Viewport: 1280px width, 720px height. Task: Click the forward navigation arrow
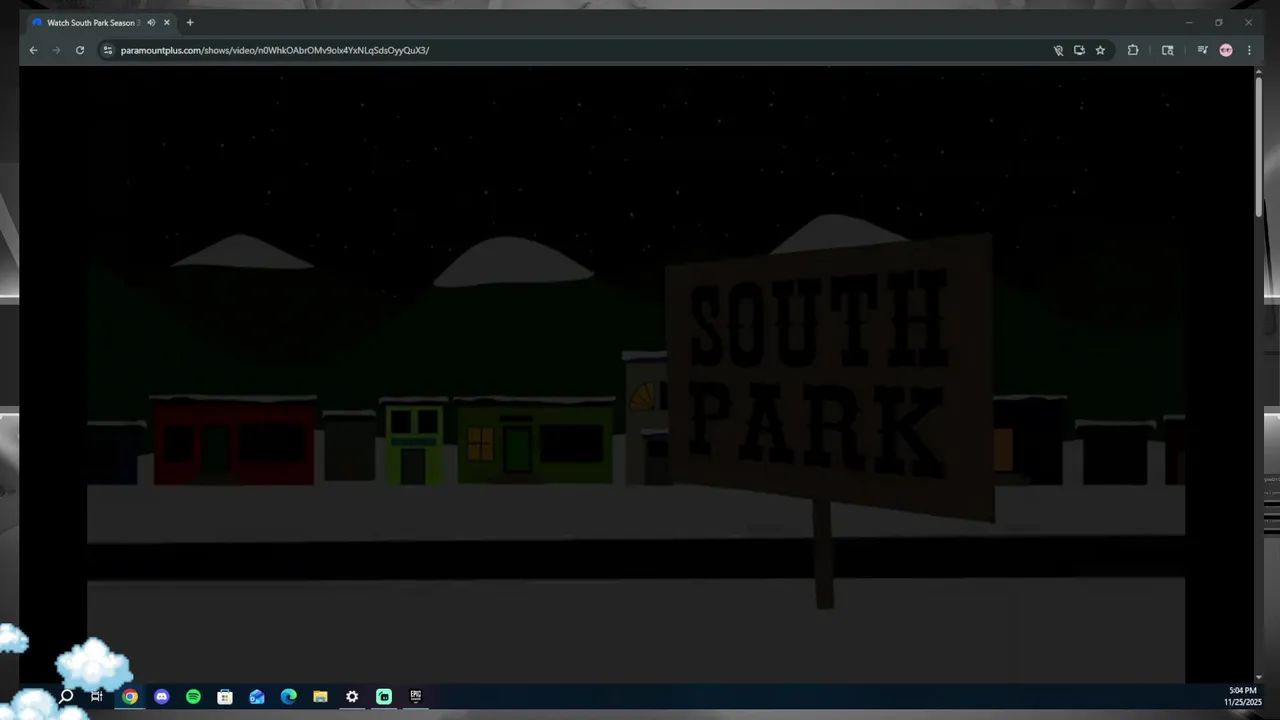56,50
